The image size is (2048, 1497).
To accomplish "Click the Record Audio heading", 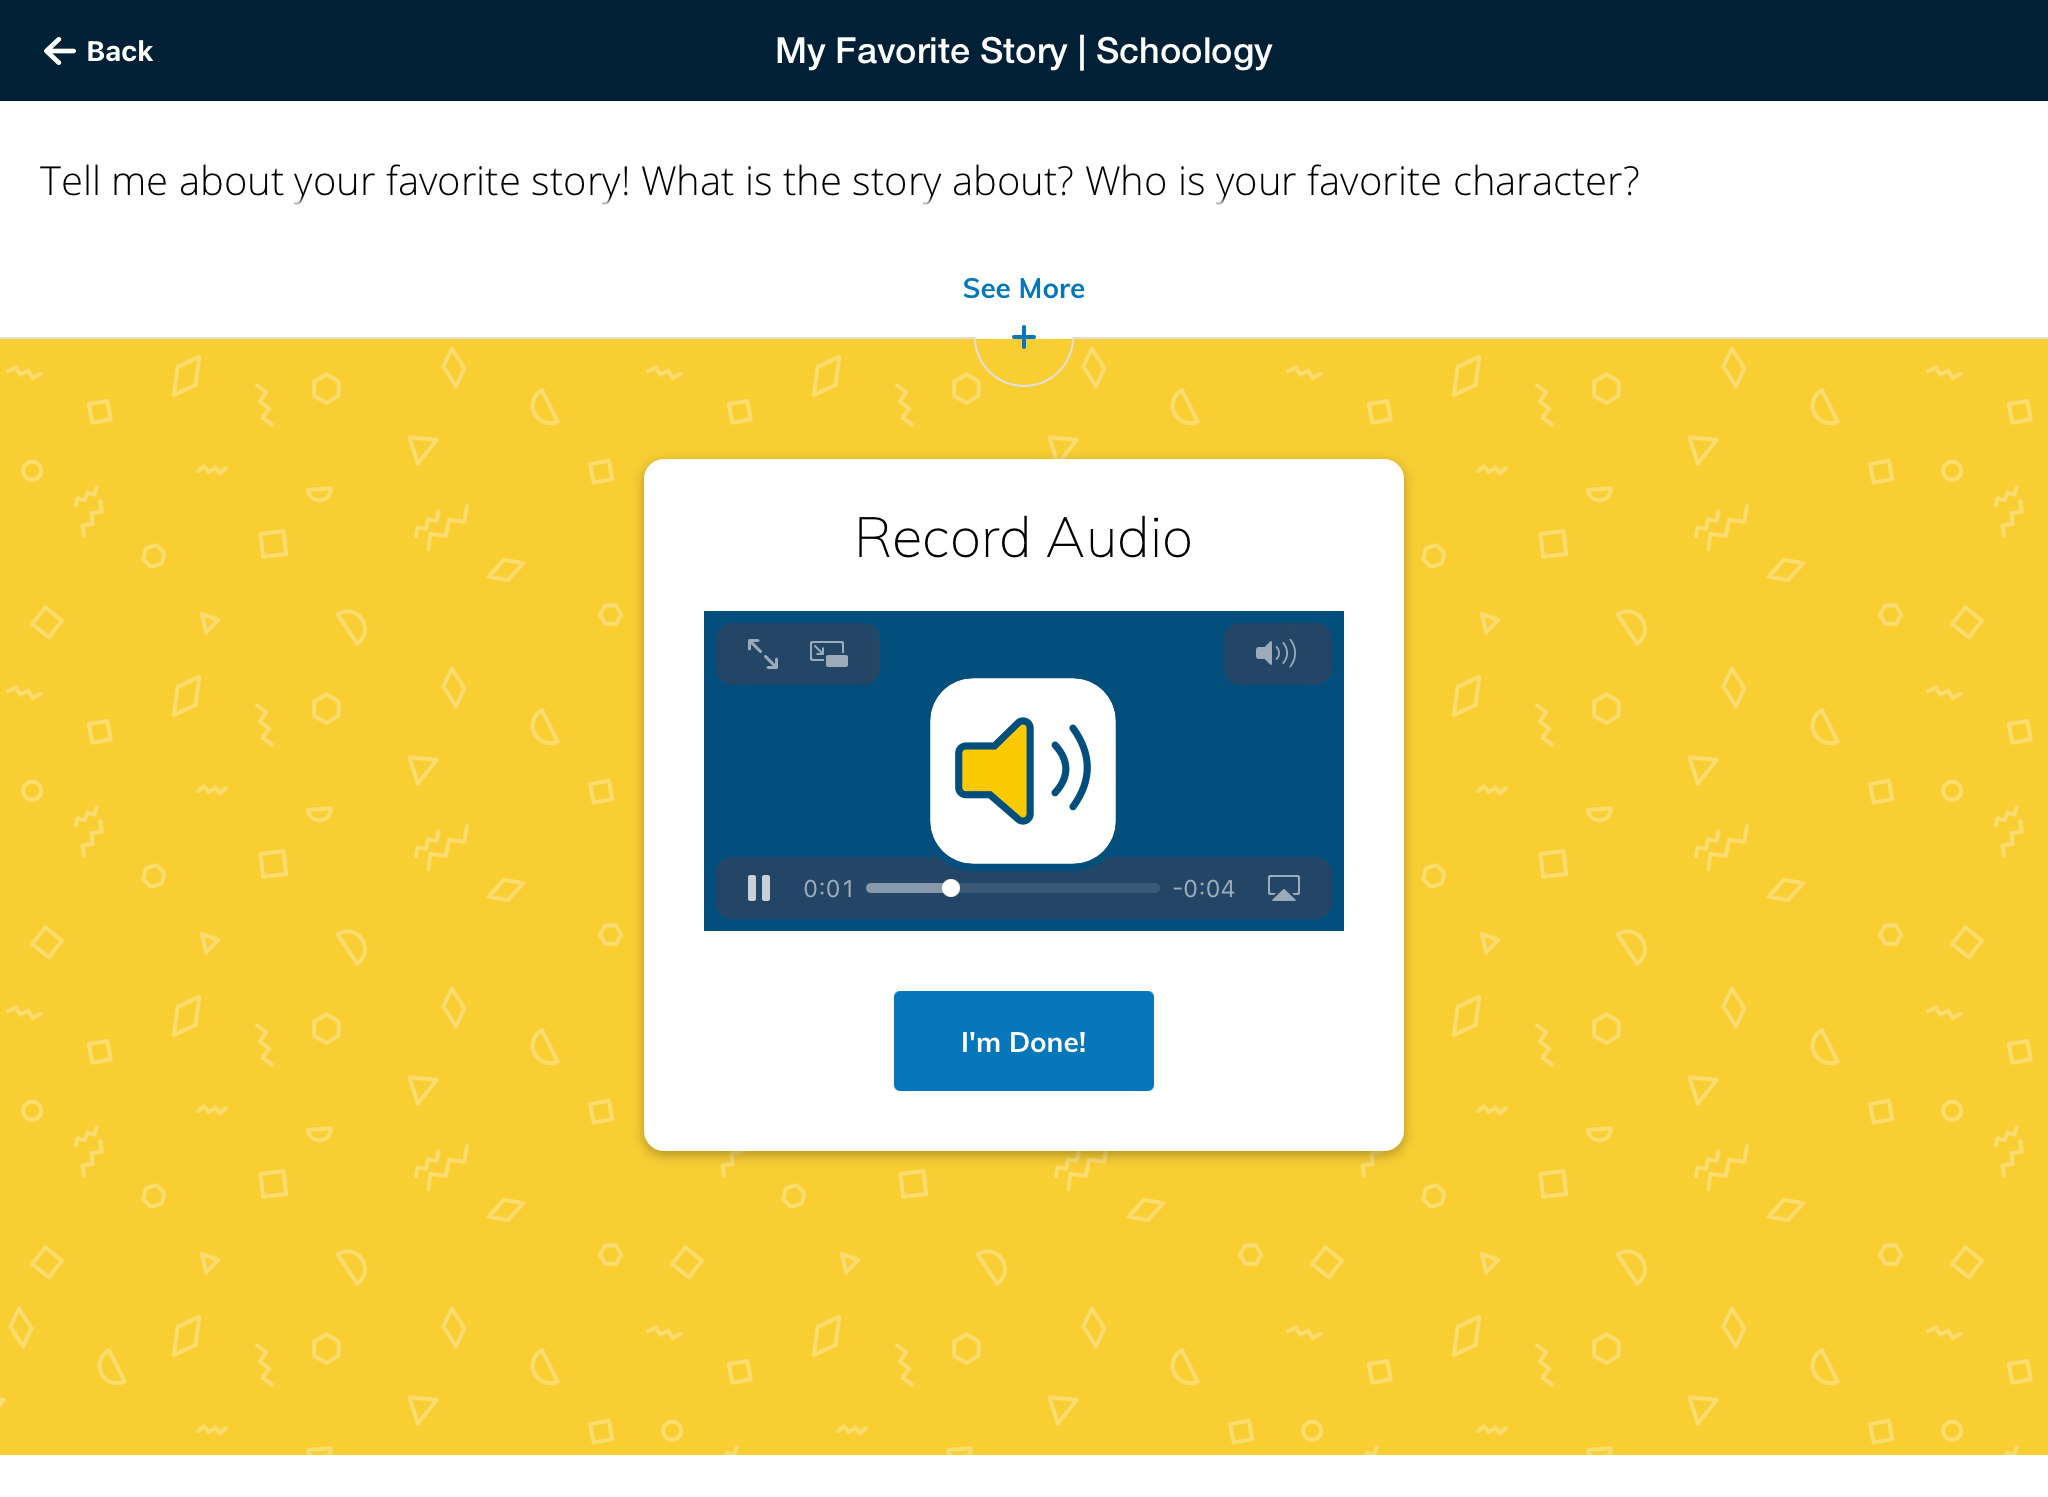I will point(1023,538).
